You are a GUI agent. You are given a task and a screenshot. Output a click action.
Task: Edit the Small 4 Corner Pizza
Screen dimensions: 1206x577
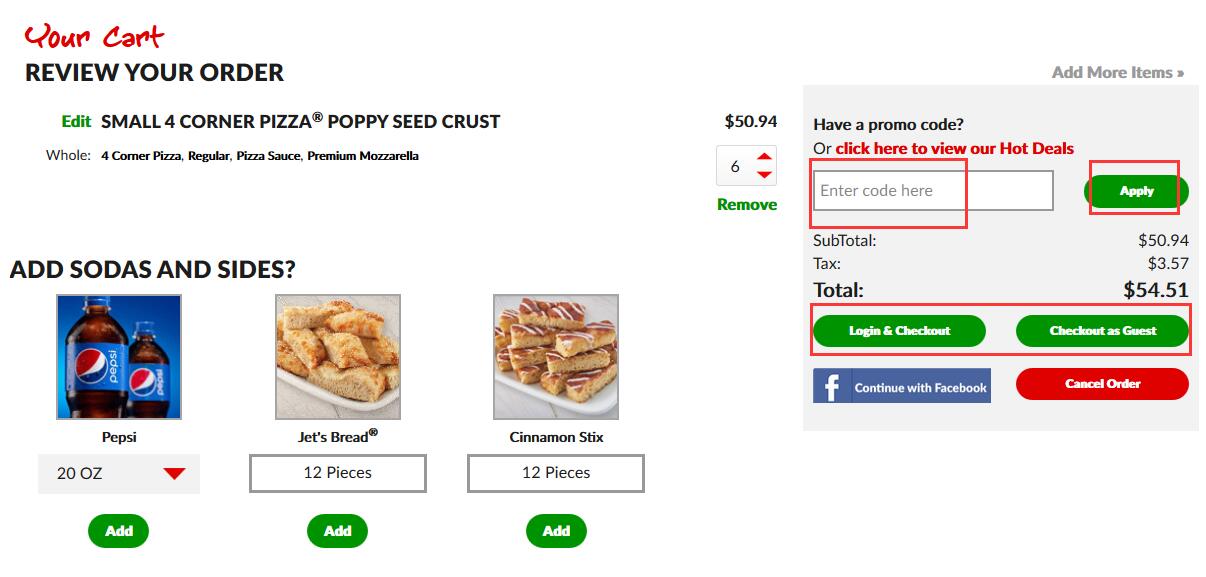(x=76, y=122)
